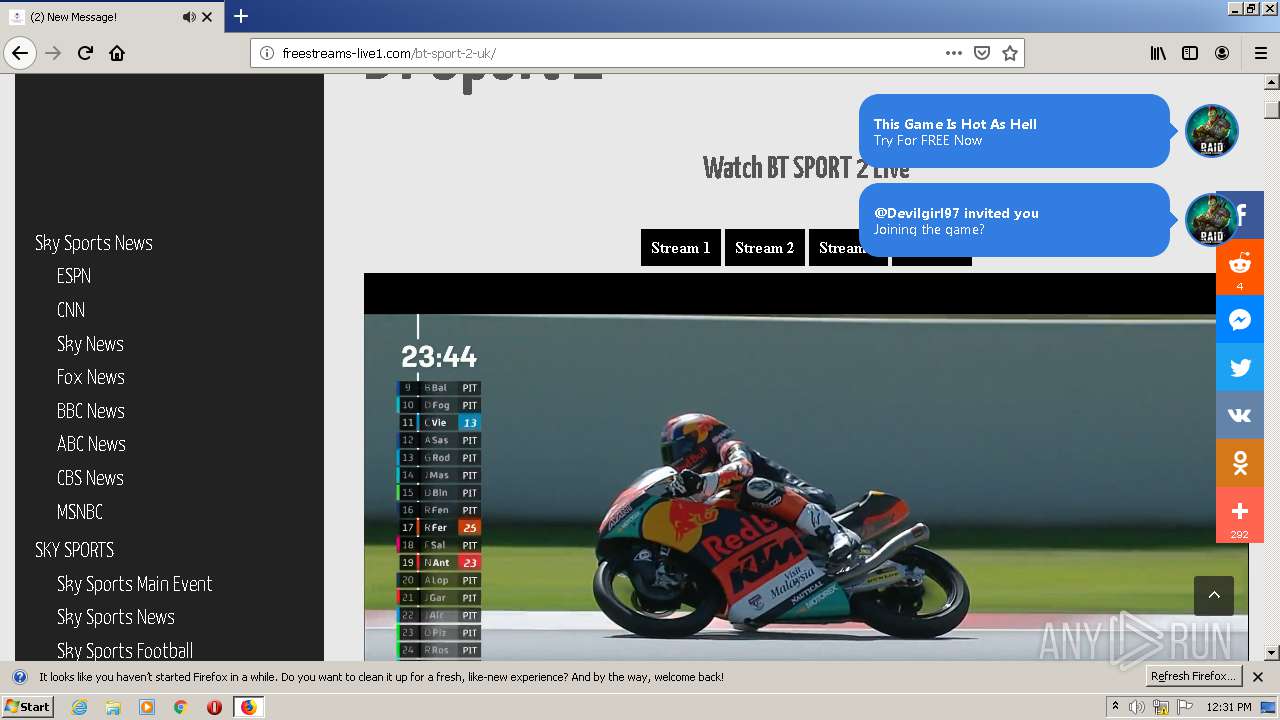Open CNN channel link
The image size is (1280, 720).
[71, 310]
